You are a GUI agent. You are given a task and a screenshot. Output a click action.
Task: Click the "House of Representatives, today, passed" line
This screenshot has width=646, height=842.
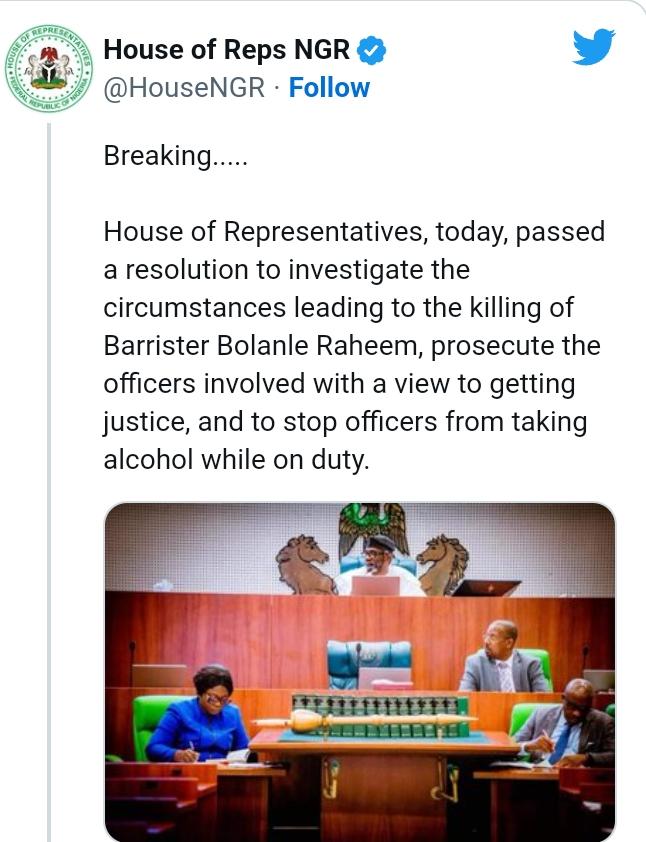coord(354,232)
